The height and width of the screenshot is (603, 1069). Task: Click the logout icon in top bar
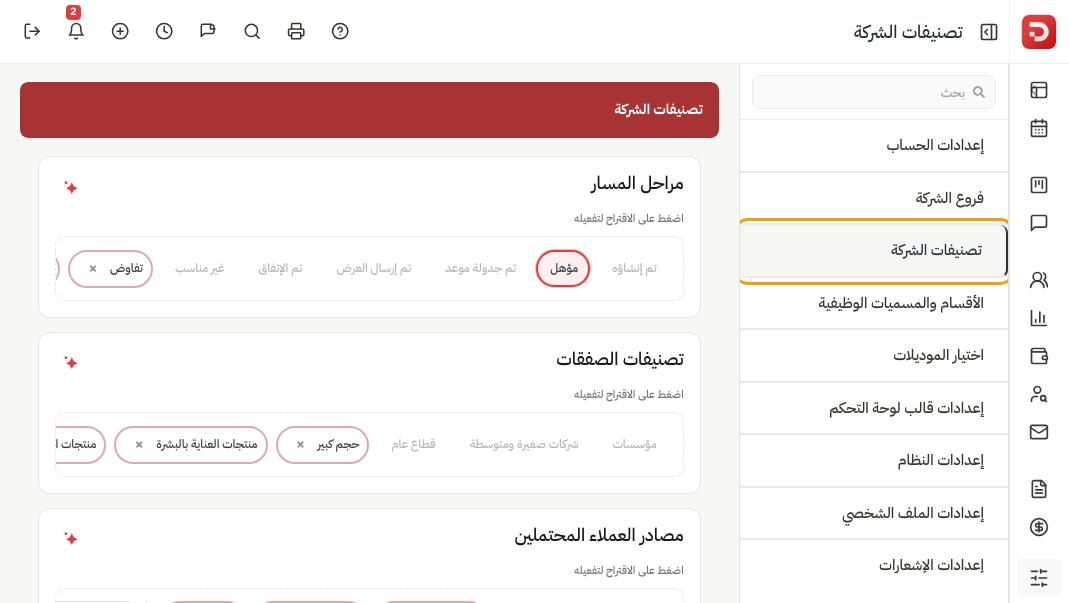(32, 31)
